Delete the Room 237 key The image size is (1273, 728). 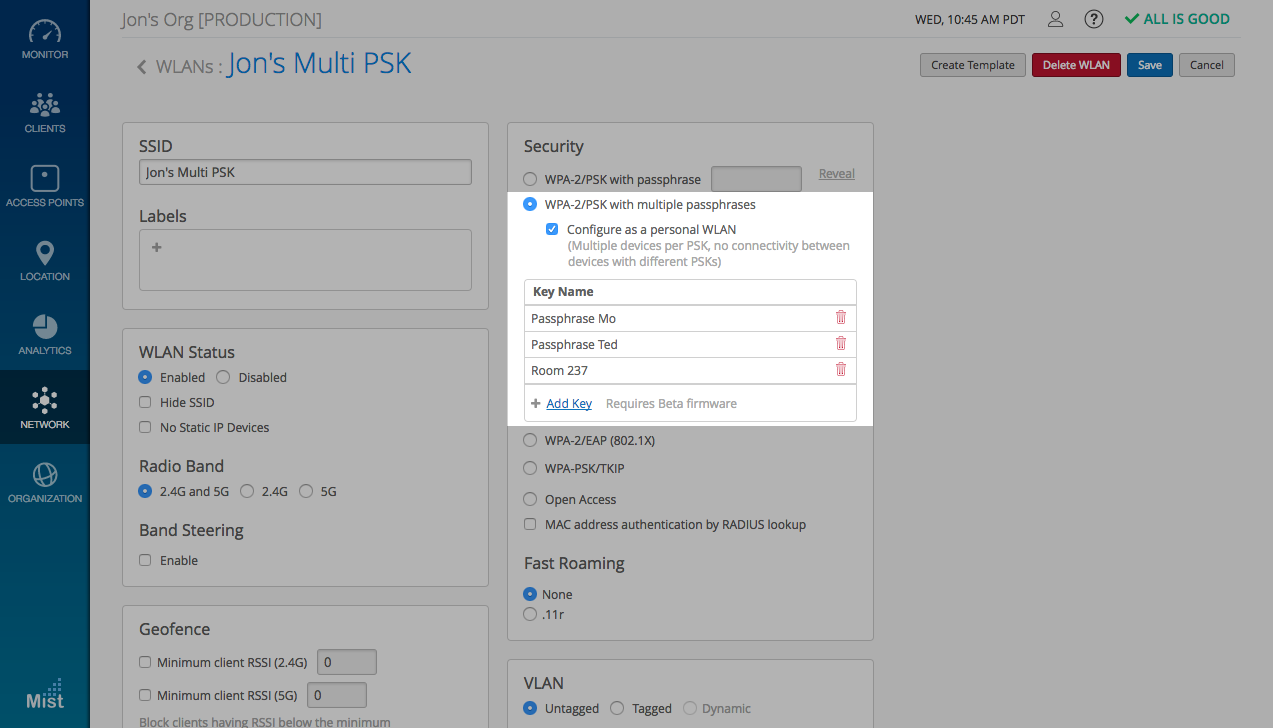(x=840, y=370)
